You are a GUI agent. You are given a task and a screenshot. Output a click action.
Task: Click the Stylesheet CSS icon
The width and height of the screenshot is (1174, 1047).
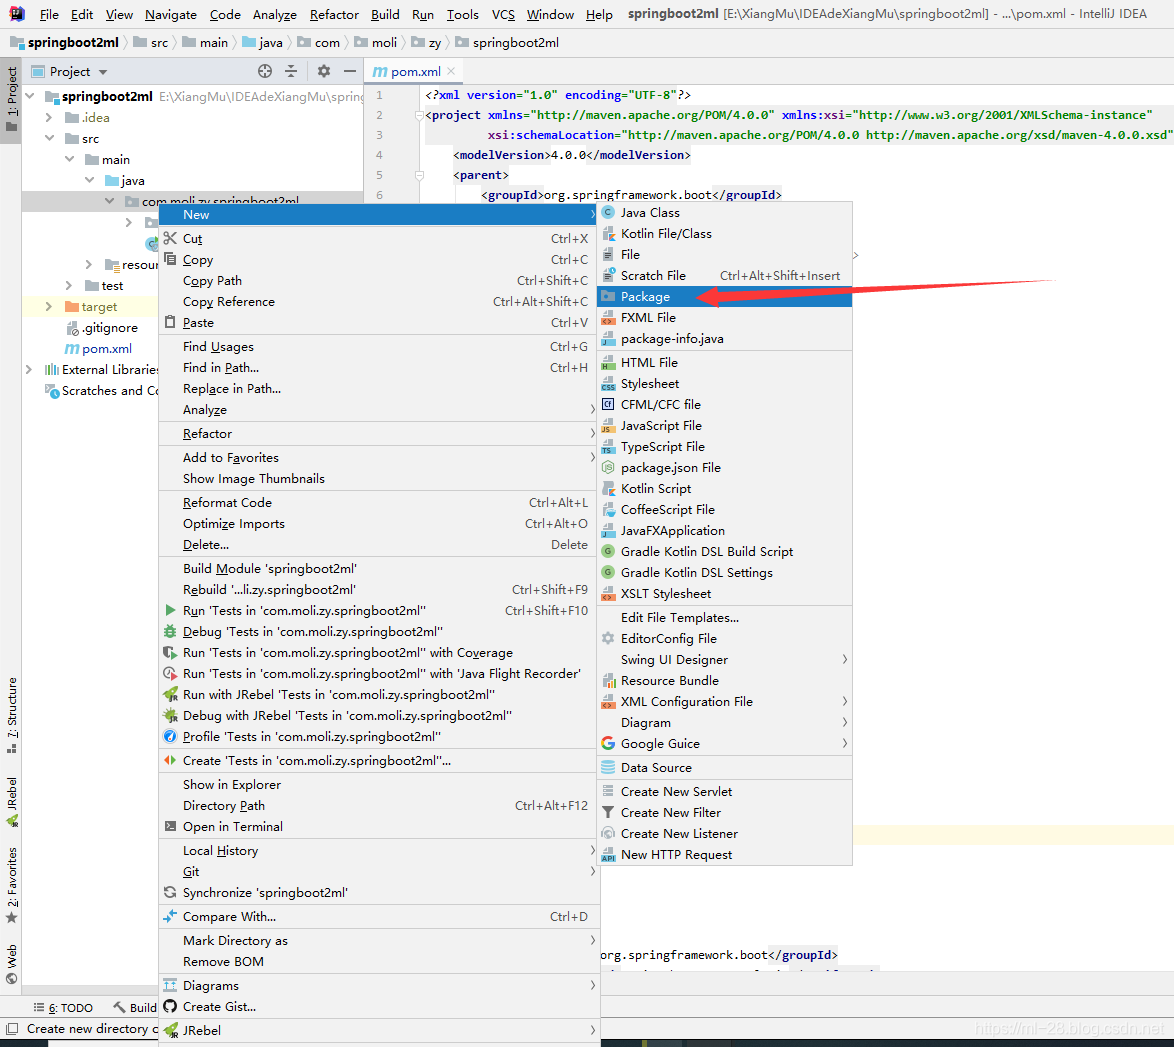click(609, 383)
